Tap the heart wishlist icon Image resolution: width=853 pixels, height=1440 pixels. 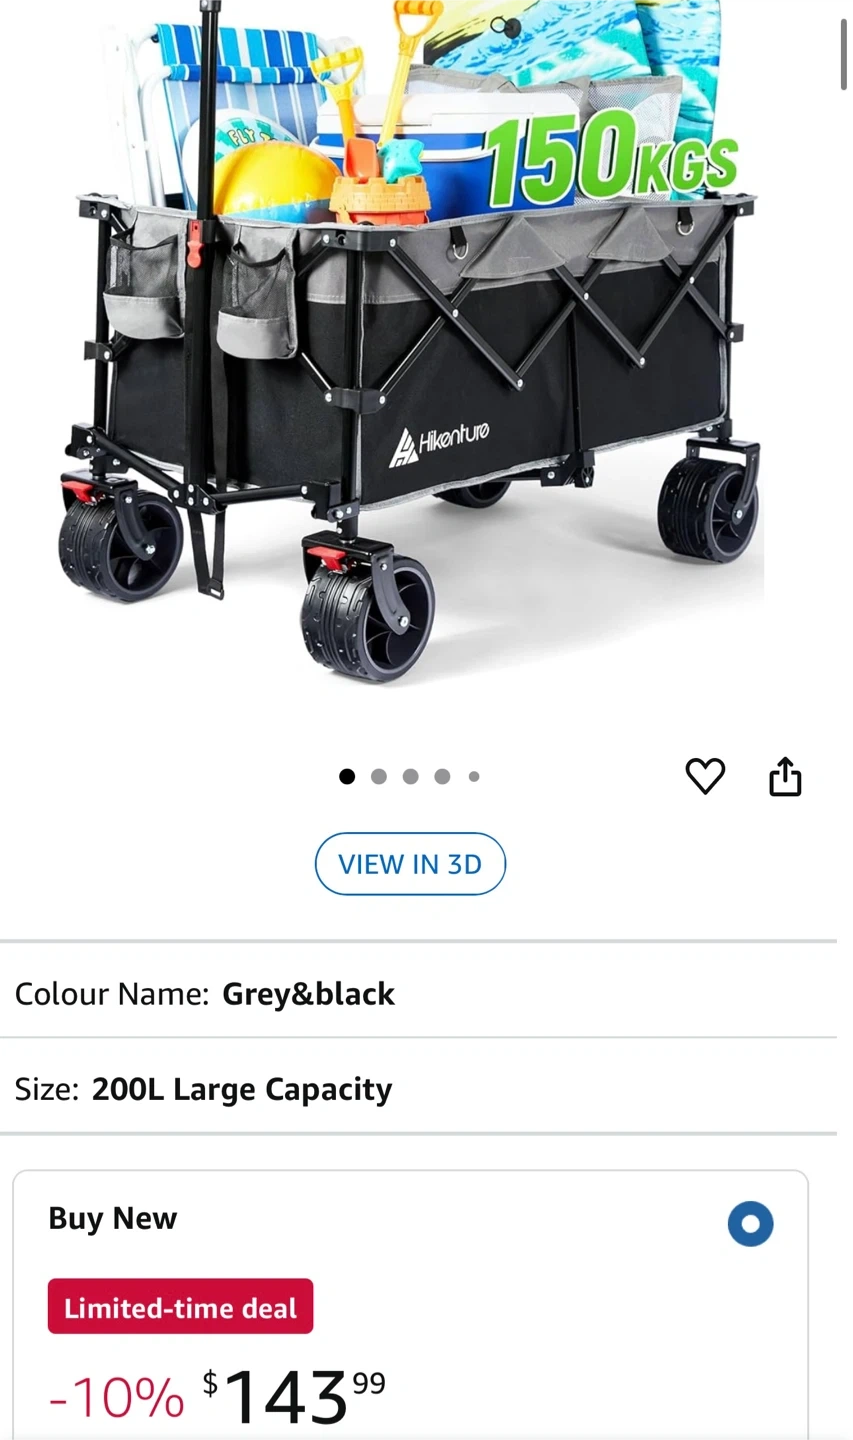click(705, 776)
